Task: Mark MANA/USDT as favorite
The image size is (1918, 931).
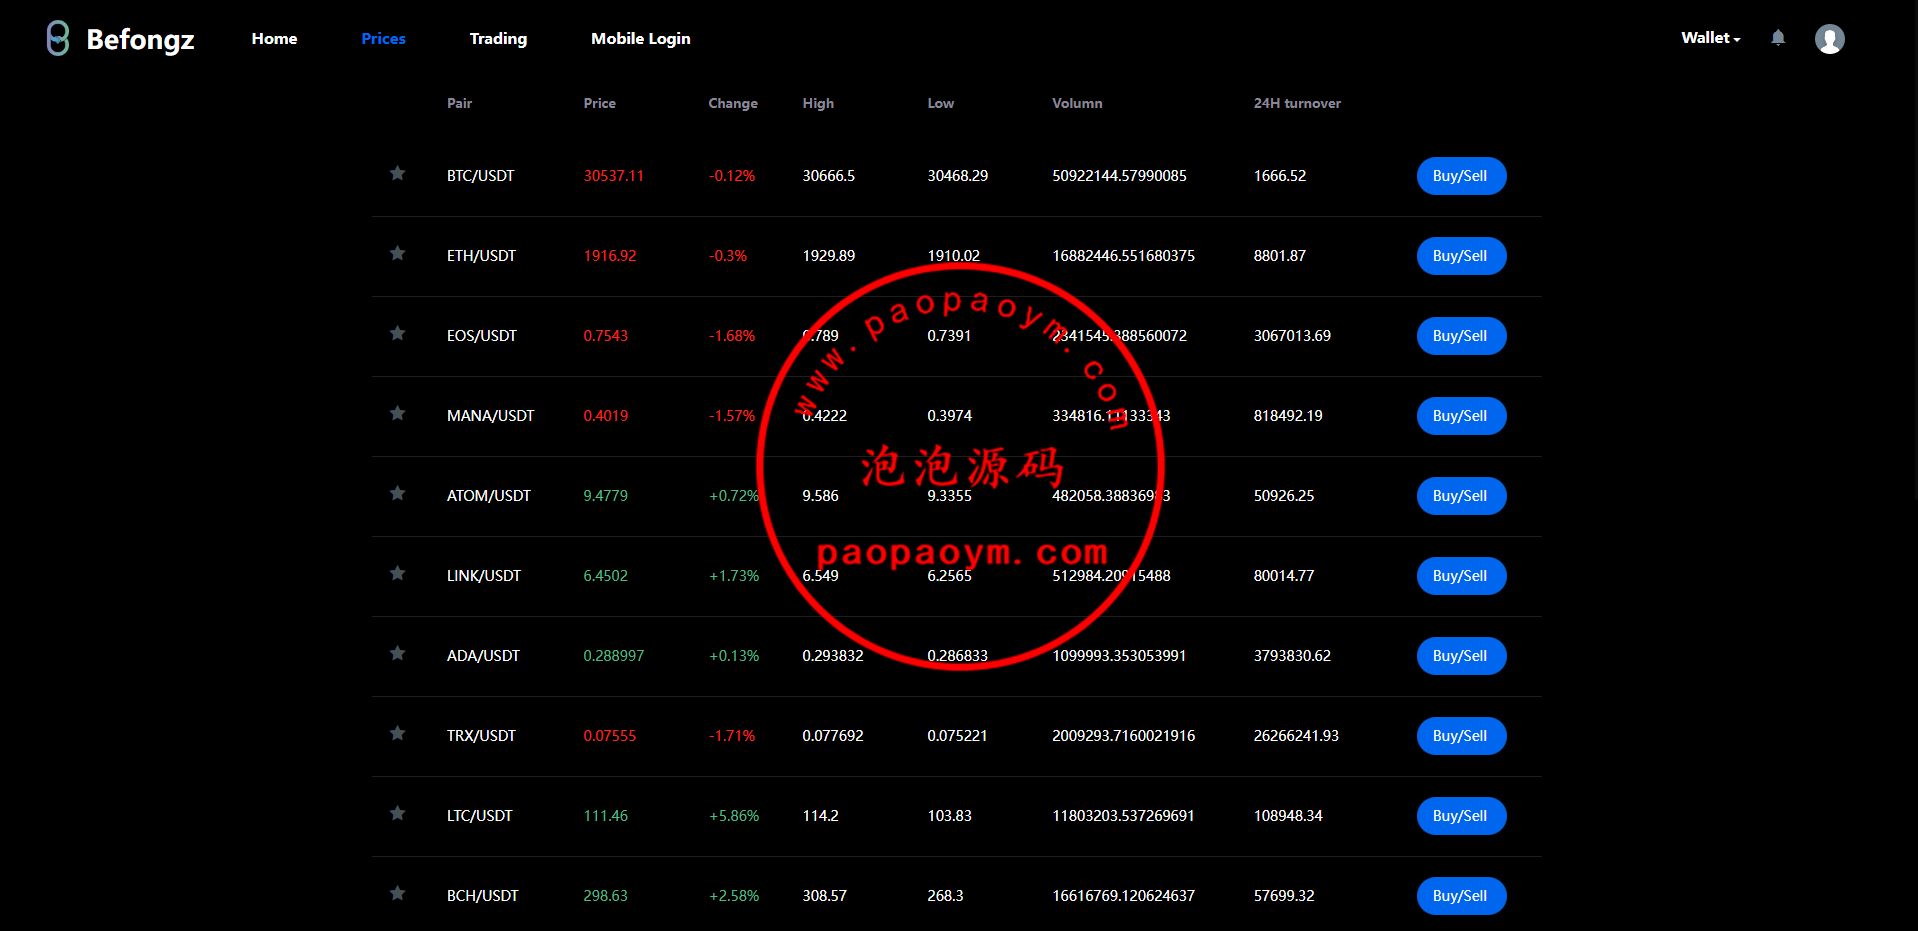Action: click(x=397, y=414)
